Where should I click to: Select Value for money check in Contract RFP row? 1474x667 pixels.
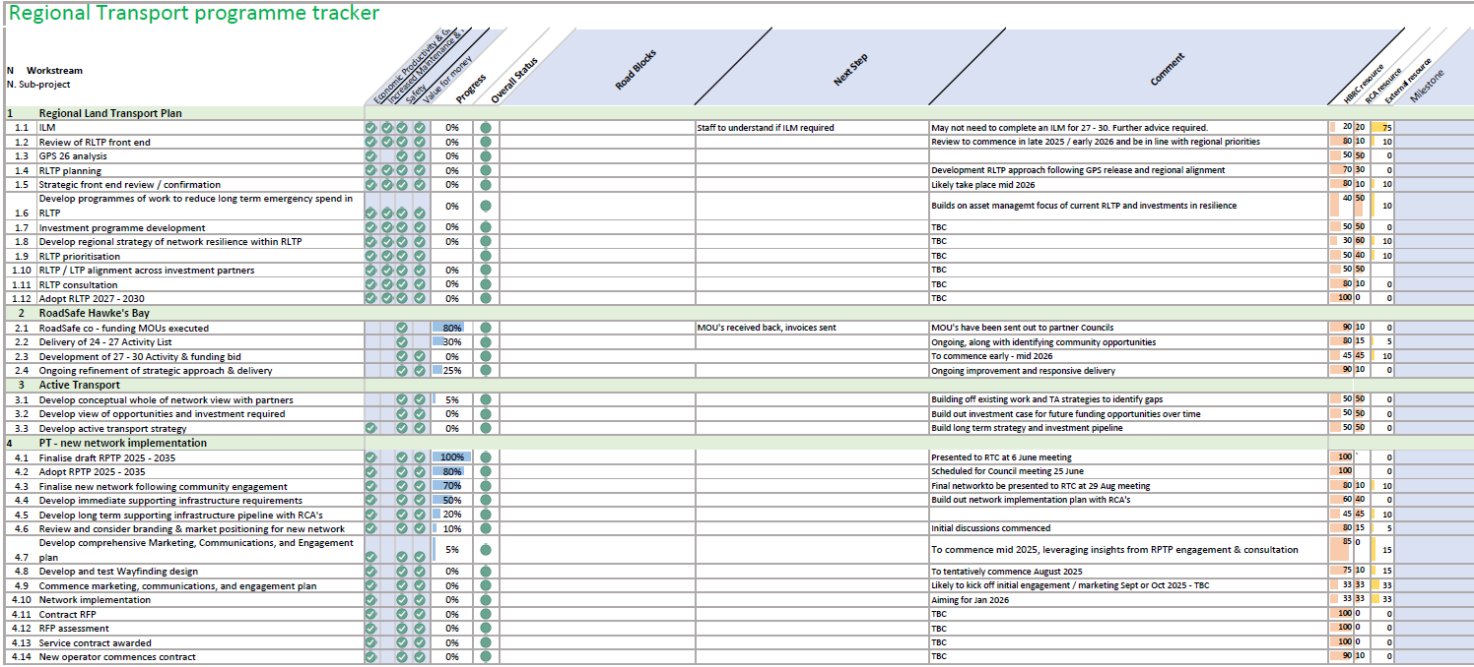click(420, 614)
